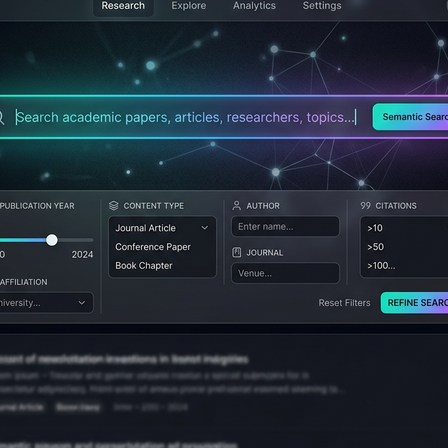This screenshot has width=448, height=448.
Task: Switch to the Research tab
Action: click(x=123, y=6)
